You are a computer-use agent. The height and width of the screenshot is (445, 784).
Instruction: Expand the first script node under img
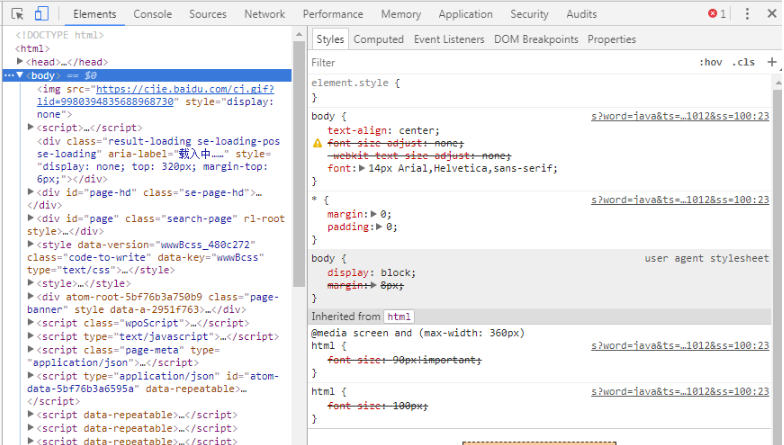[x=30, y=128]
